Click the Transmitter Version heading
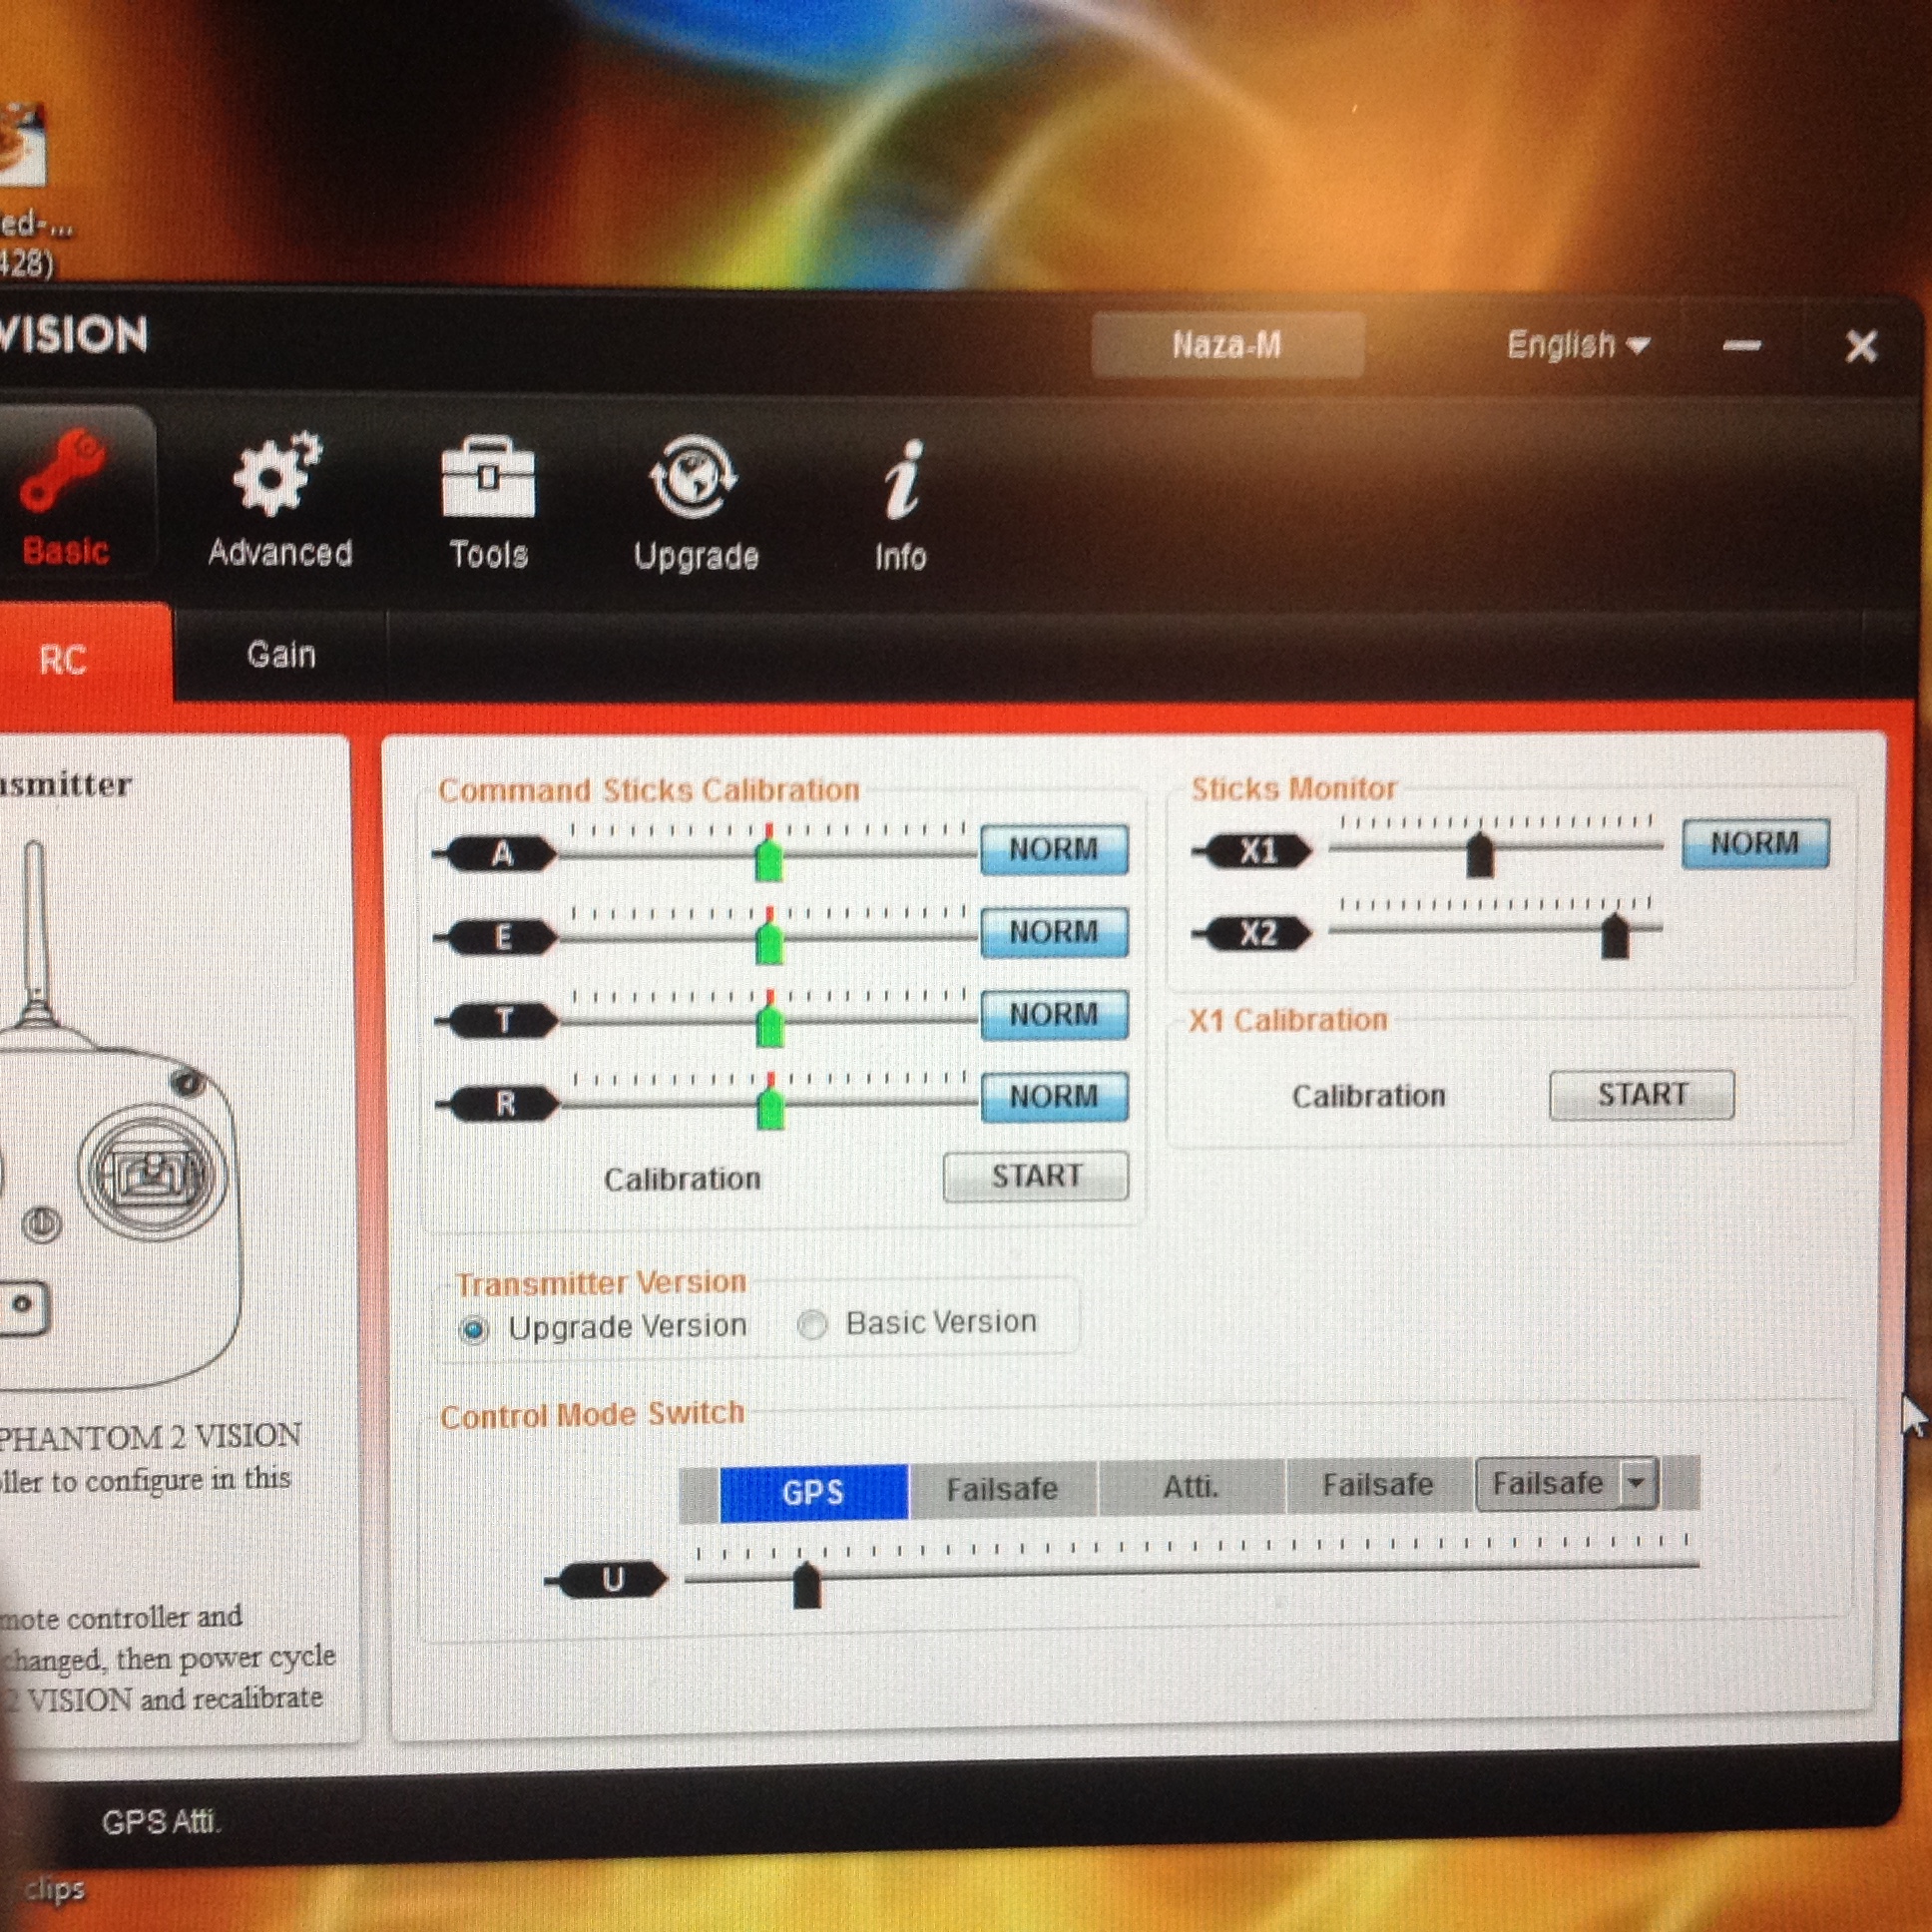This screenshot has width=1932, height=1932. click(x=601, y=1282)
